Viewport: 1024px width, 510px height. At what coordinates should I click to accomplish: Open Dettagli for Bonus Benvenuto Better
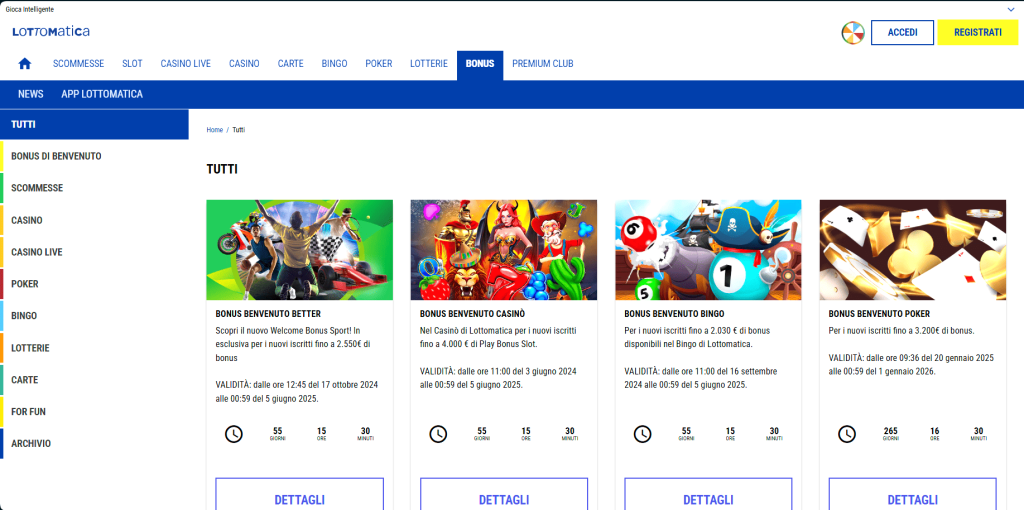(299, 497)
